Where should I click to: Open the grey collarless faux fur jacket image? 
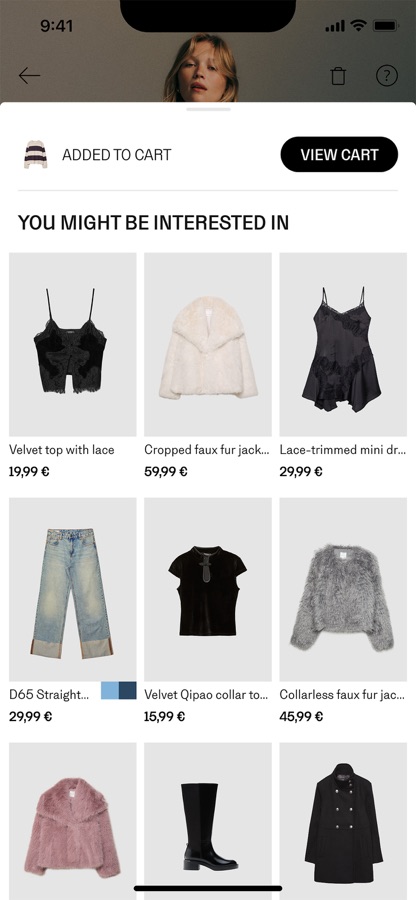[x=343, y=589]
